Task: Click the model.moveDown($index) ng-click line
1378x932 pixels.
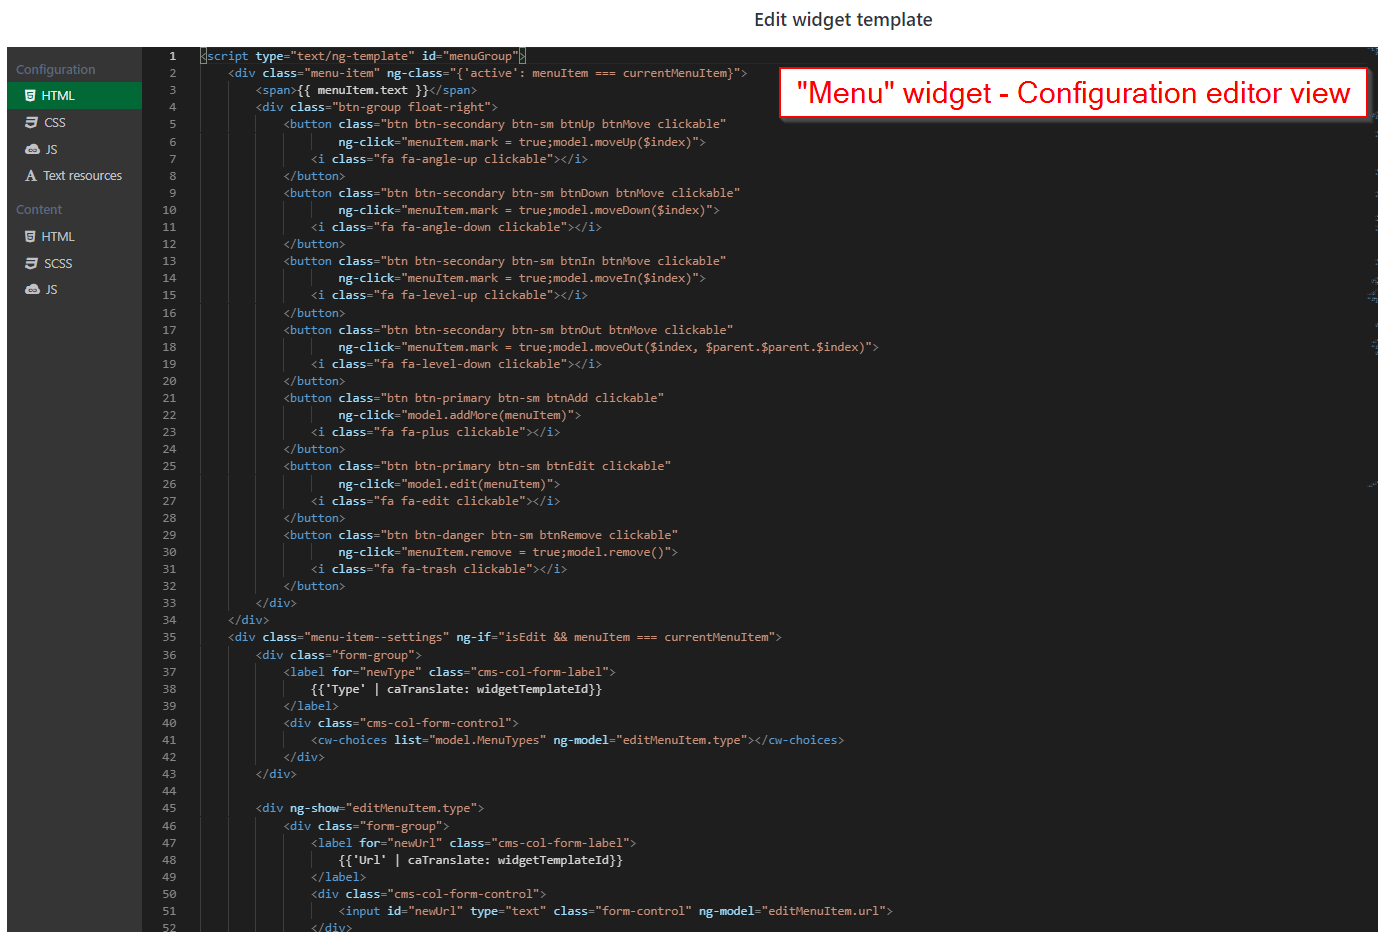Action: click(x=529, y=210)
